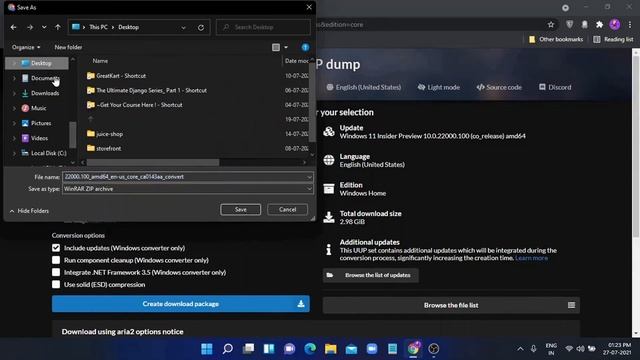Click Browse the list of updates
Screen dimensions: 640x360
coord(371,275)
